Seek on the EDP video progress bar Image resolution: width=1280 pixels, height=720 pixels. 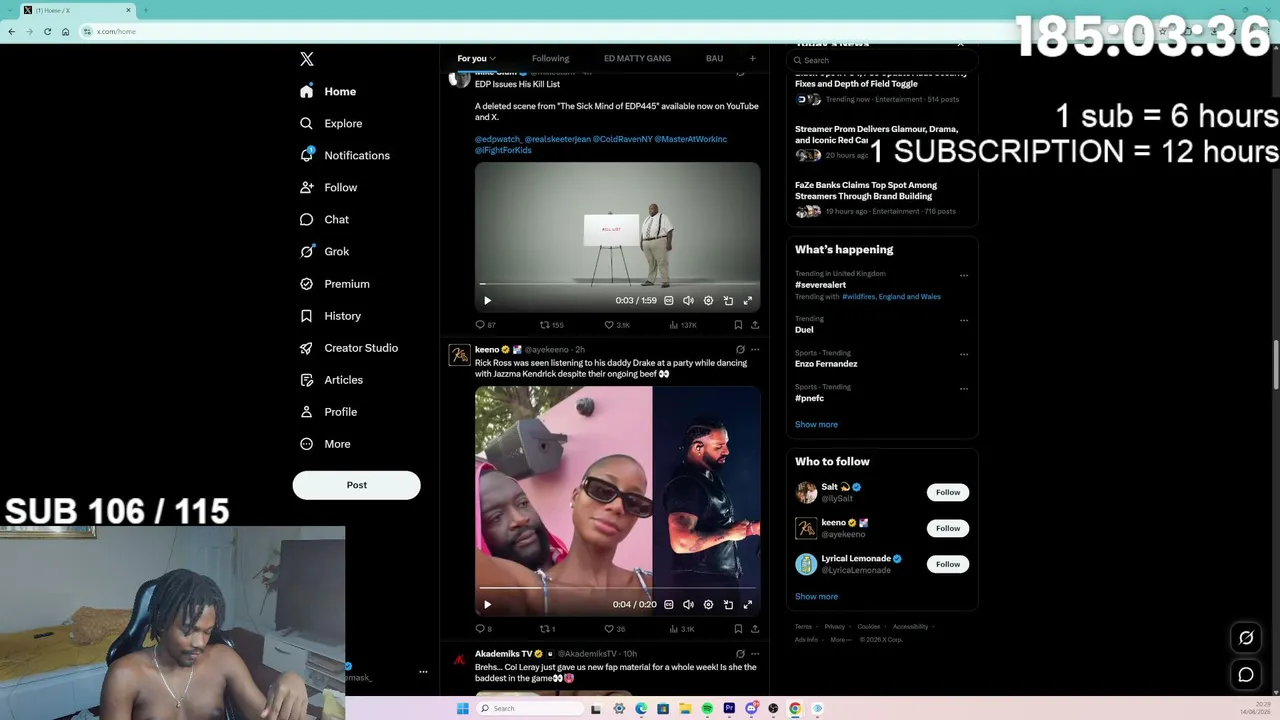click(x=617, y=284)
